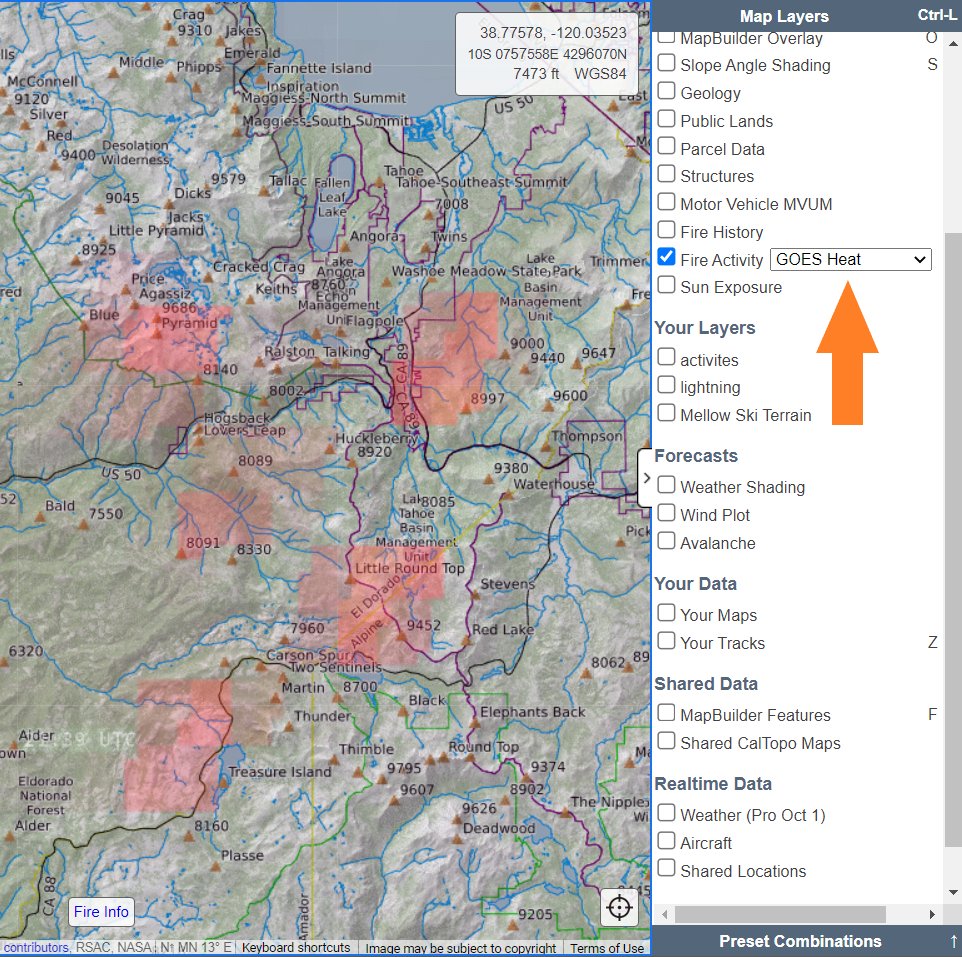Click the left arrow of the horizontal scrollbar
This screenshot has width=962, height=957.
(664, 913)
